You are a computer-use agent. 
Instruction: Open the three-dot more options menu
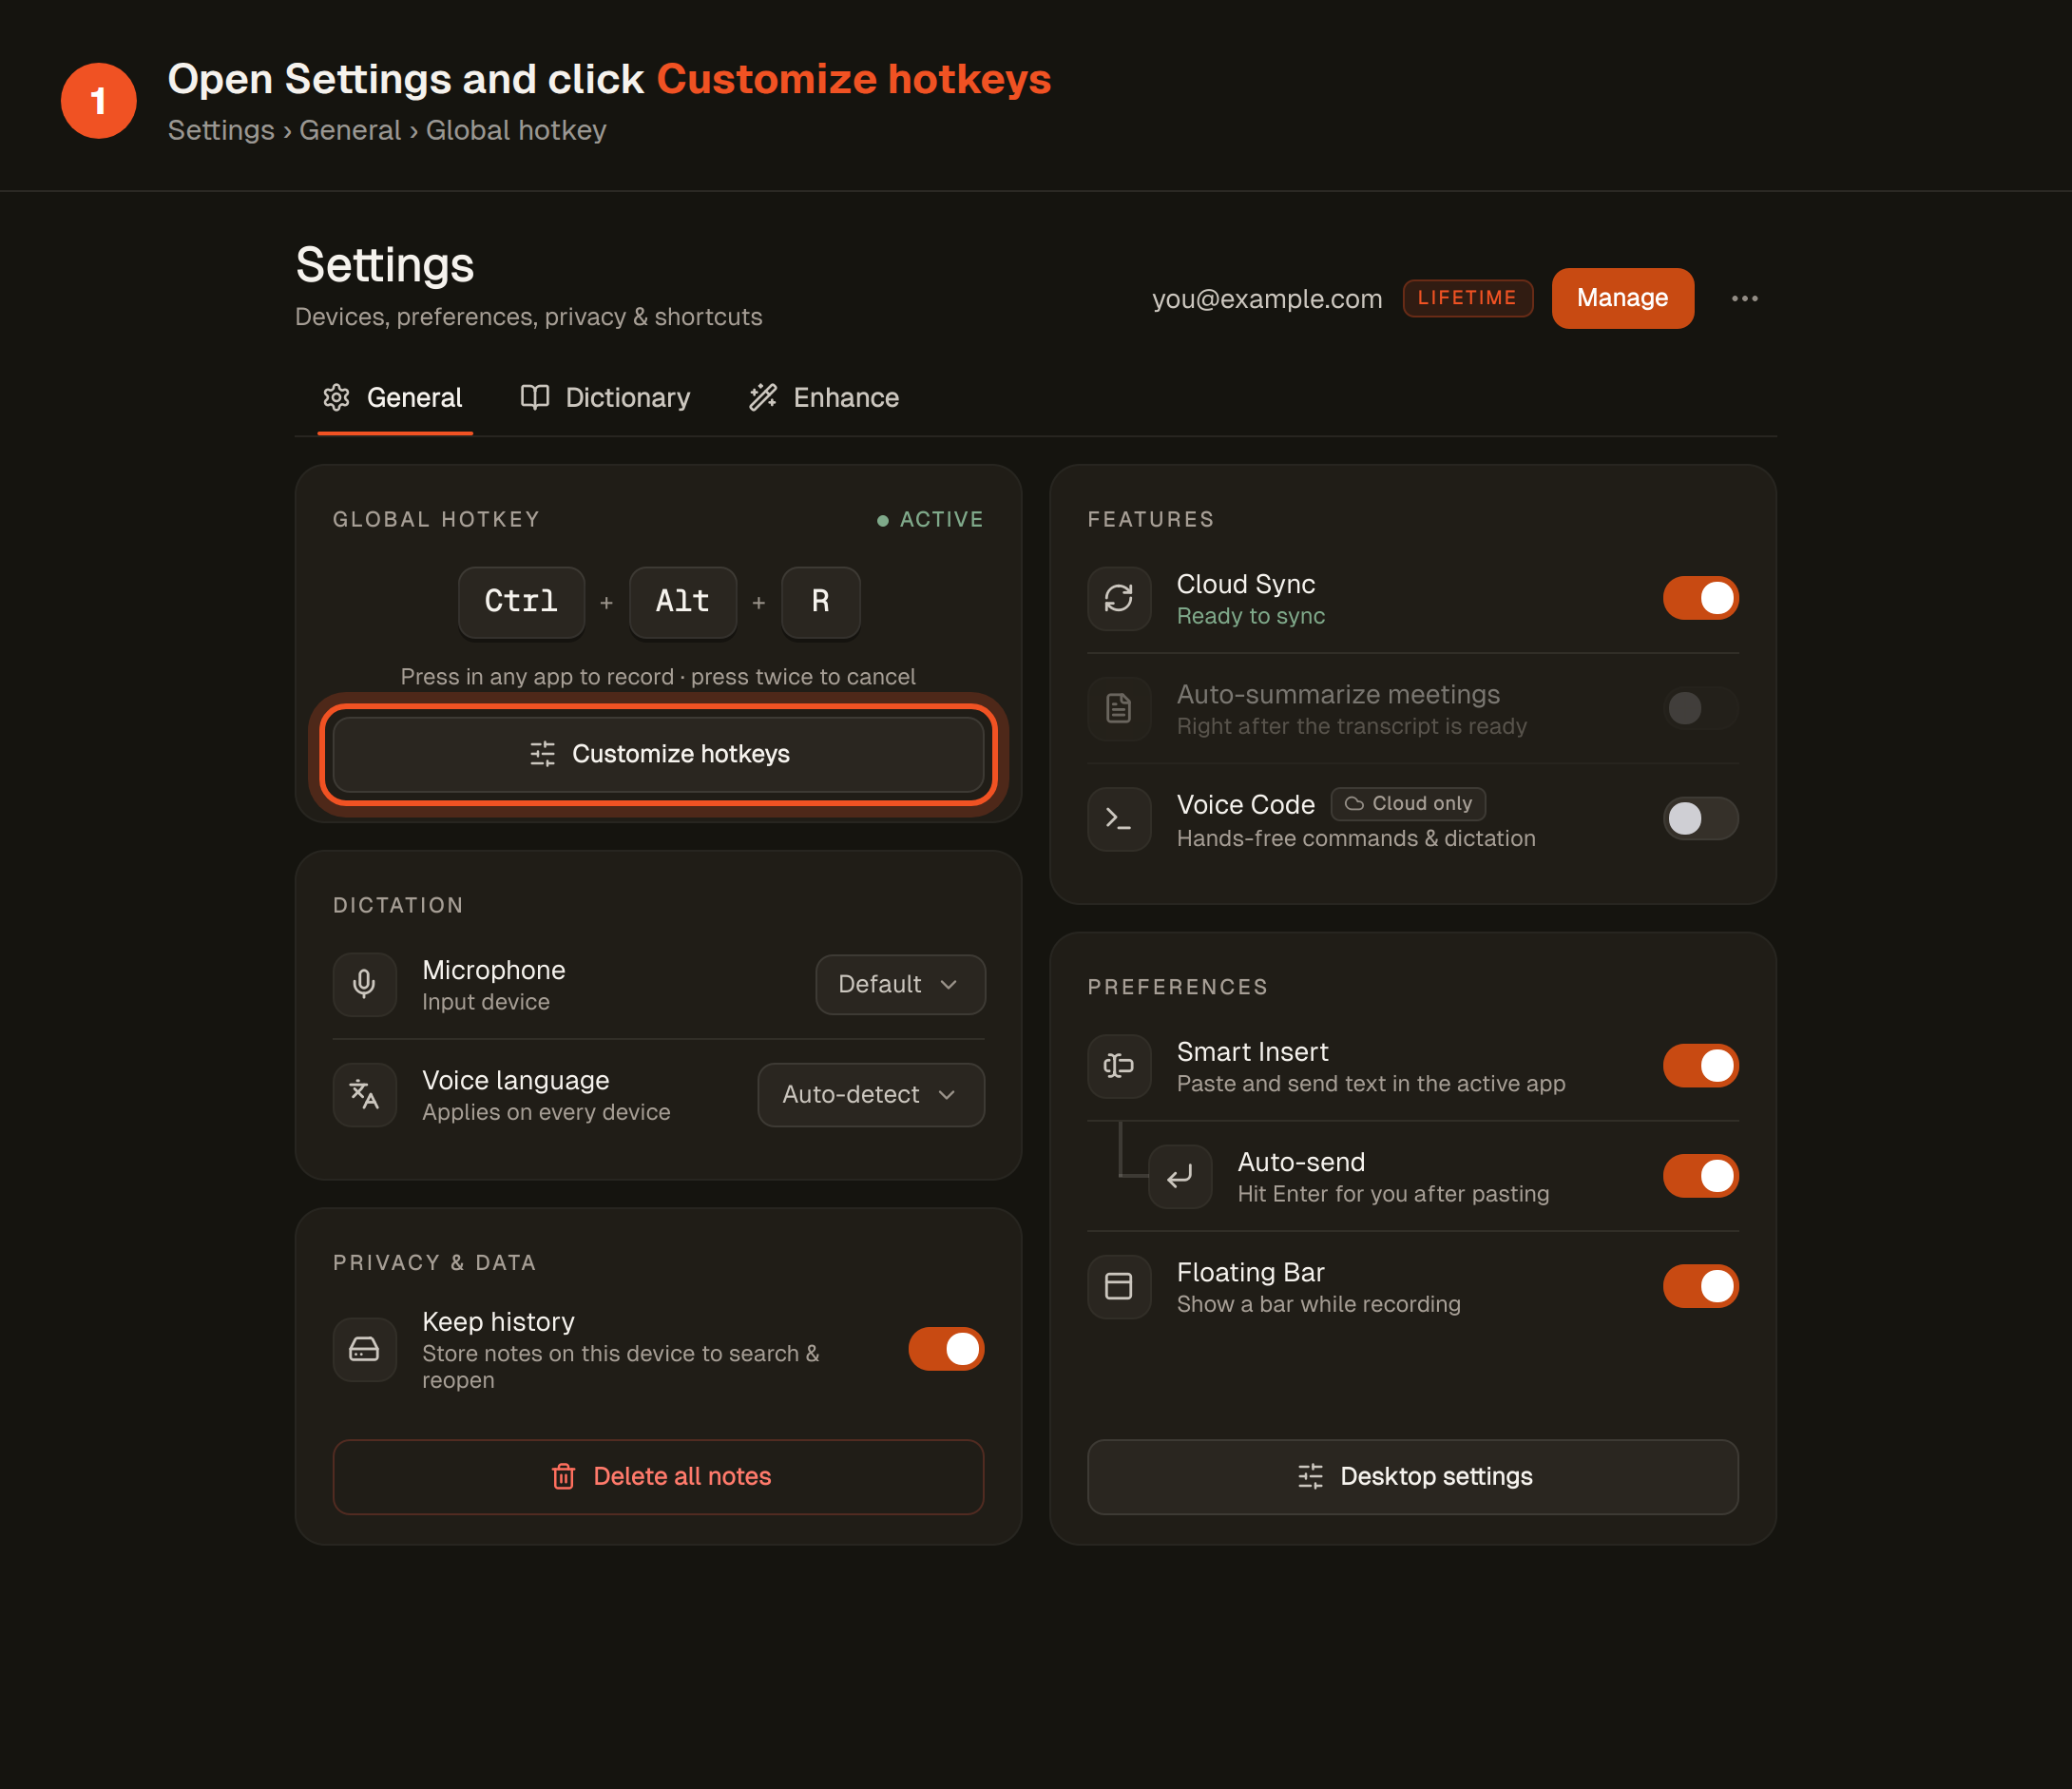coord(1744,298)
